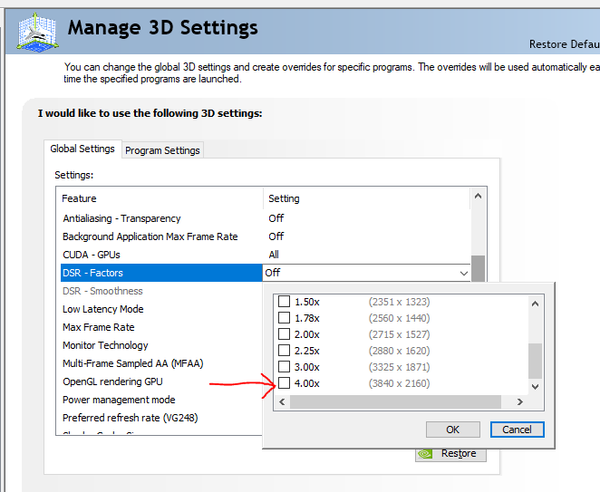Tick the 4.00x DSR factor checkbox

coord(284,383)
